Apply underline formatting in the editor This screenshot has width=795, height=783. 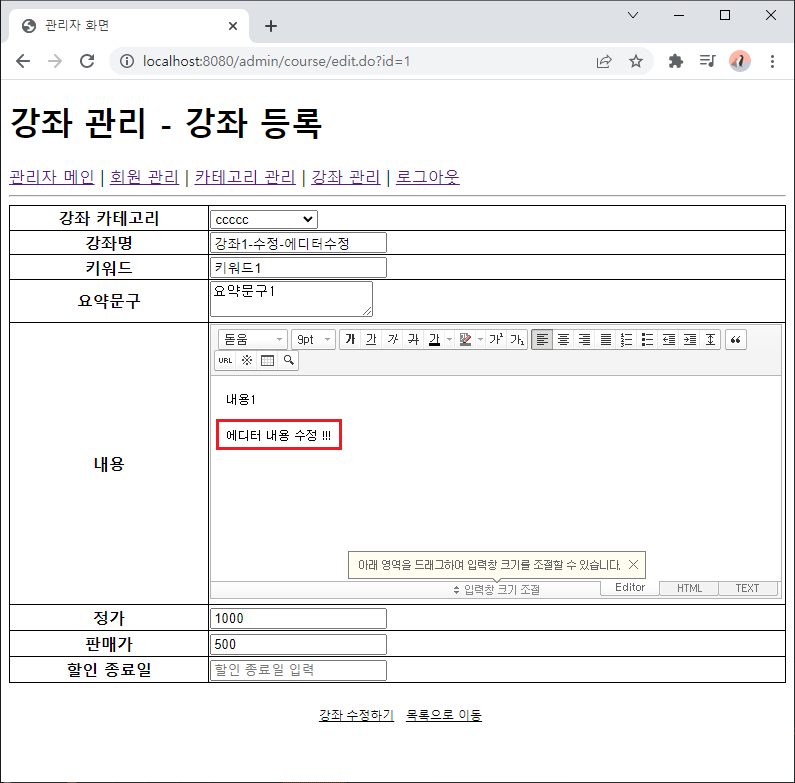point(371,339)
